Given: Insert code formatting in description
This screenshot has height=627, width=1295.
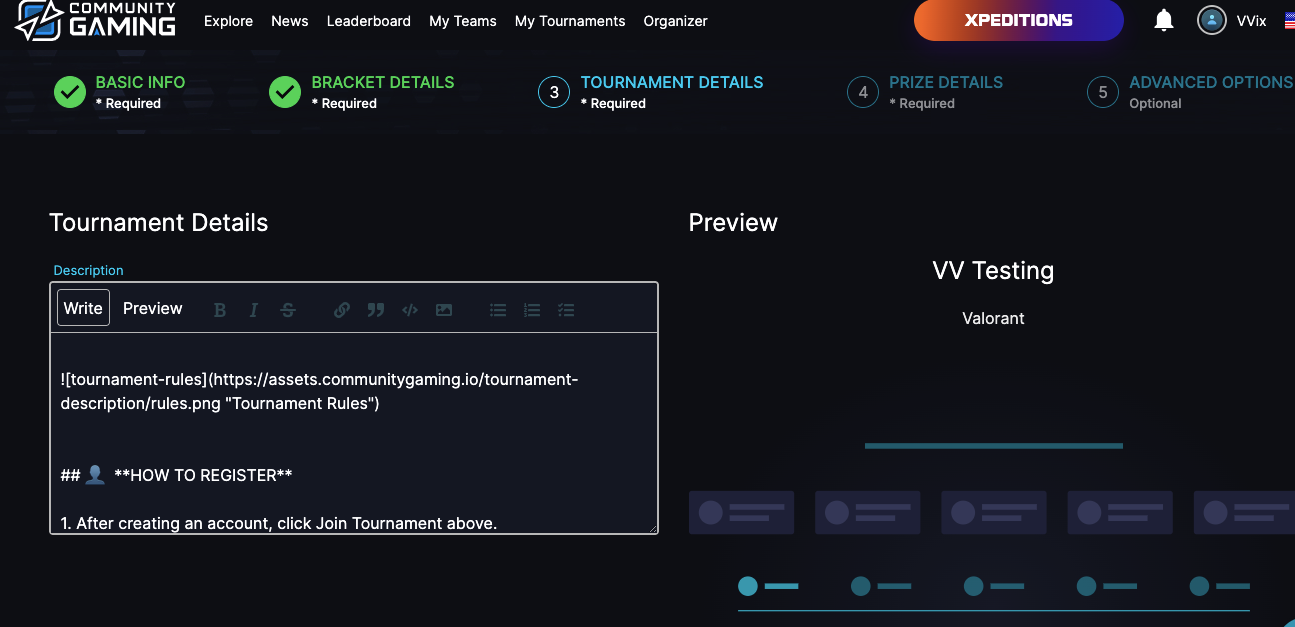Looking at the screenshot, I should click(x=410, y=310).
